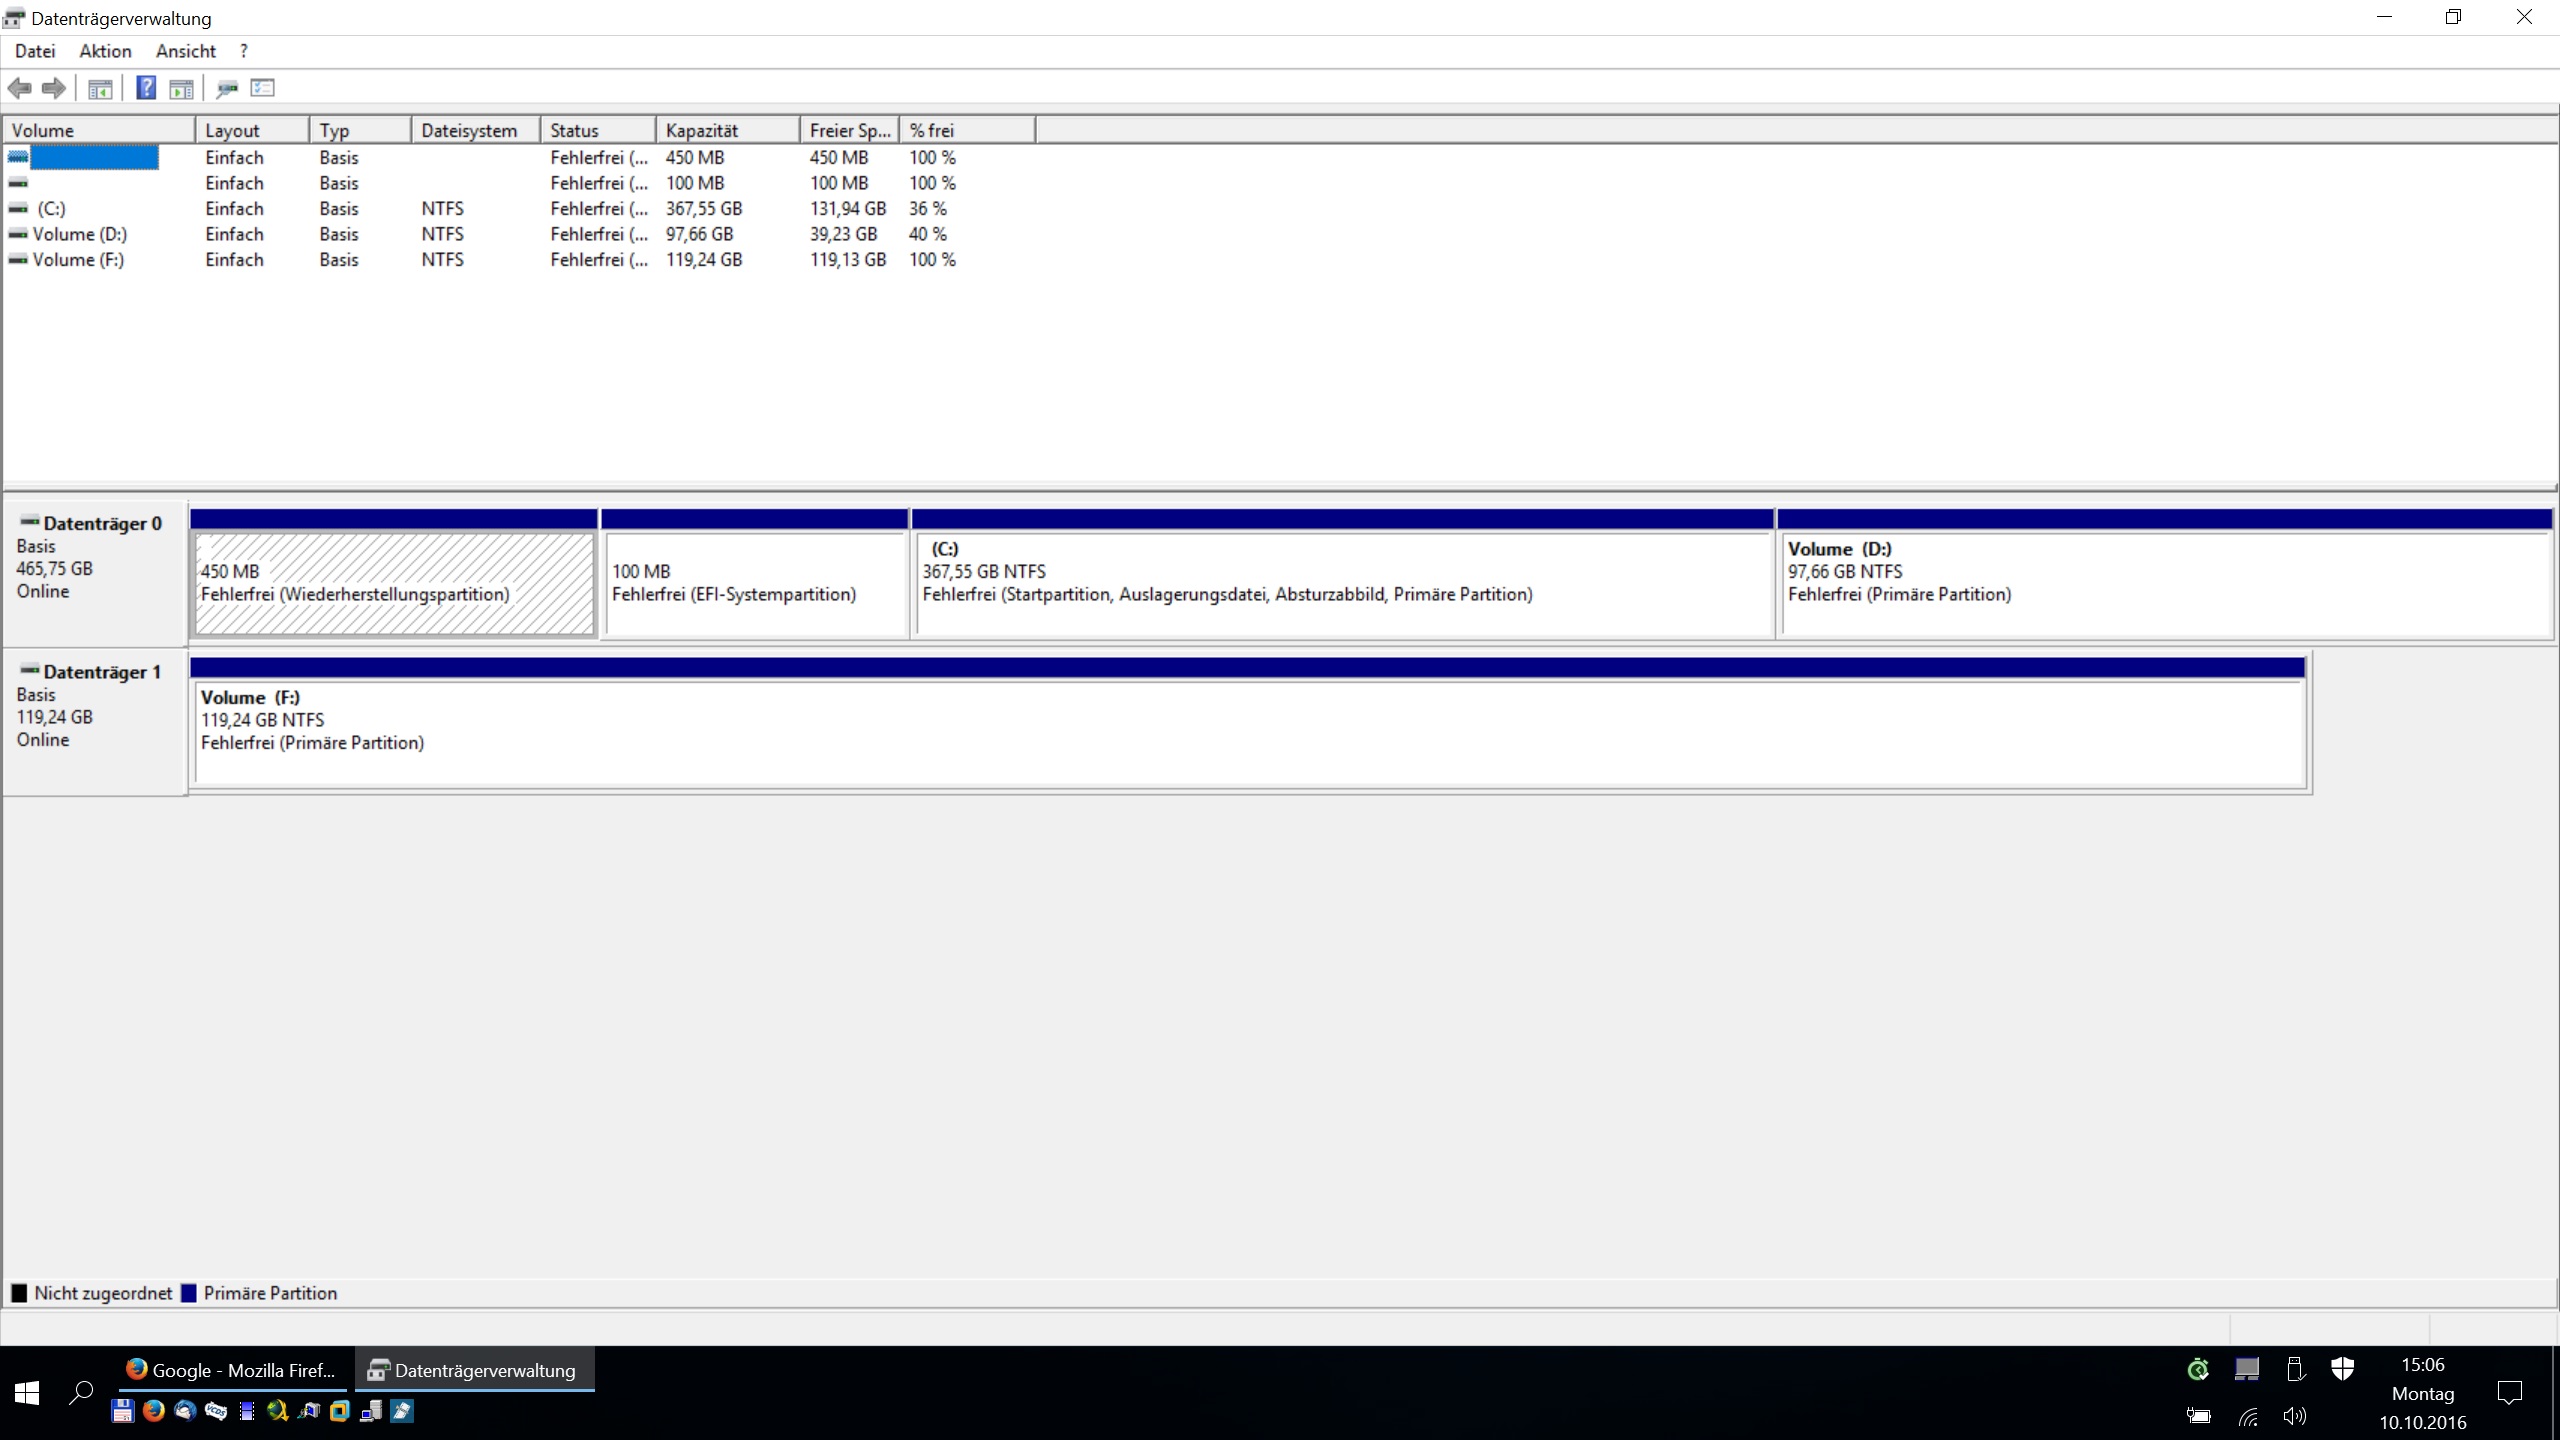The image size is (2560, 1440).
Task: Click the safely remove hardware tray icon
Action: (x=2295, y=1369)
